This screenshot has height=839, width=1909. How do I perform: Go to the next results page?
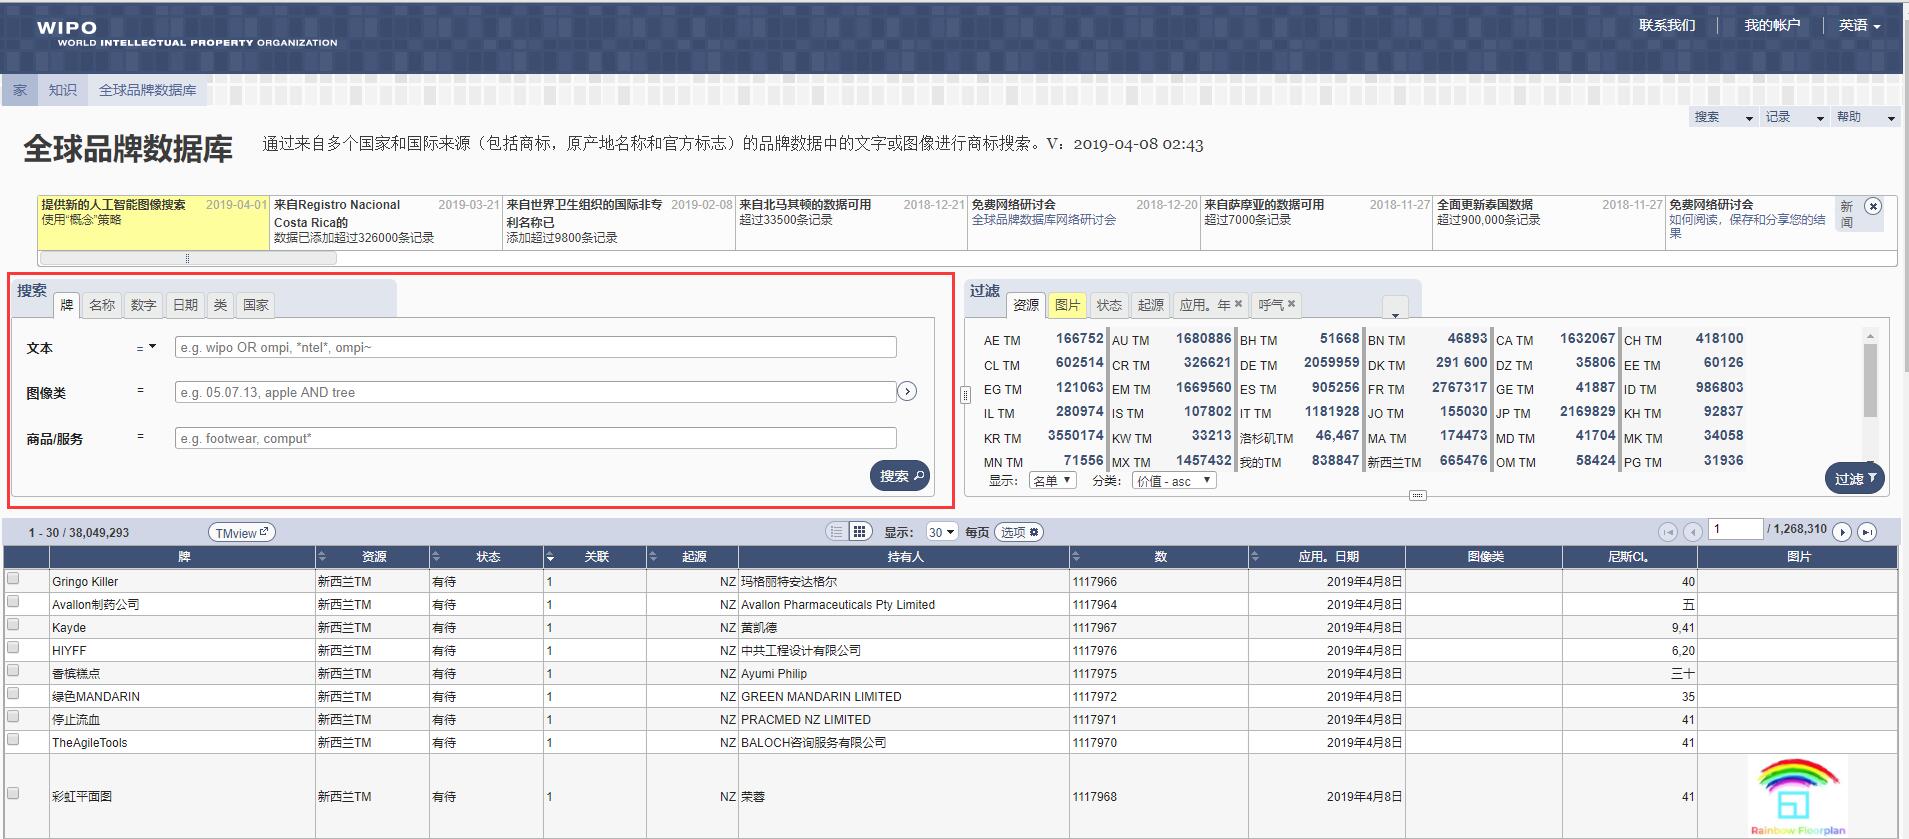pos(1842,532)
